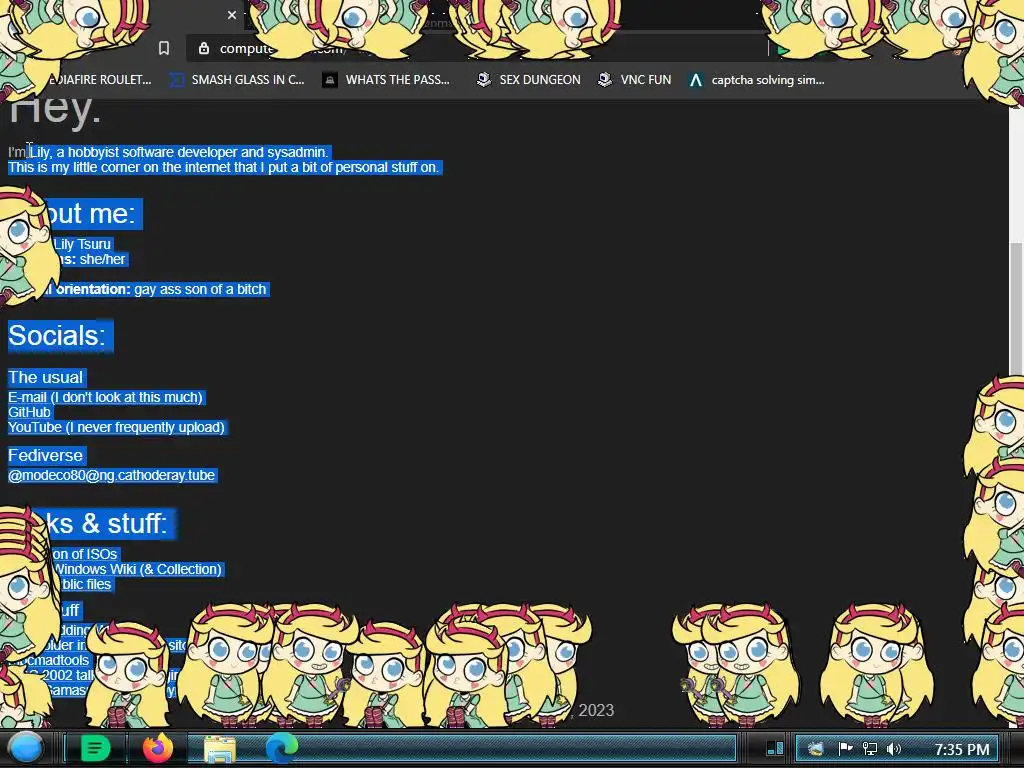Open the captcha solving sim... bookmark label
The image size is (1024, 768).
point(768,80)
